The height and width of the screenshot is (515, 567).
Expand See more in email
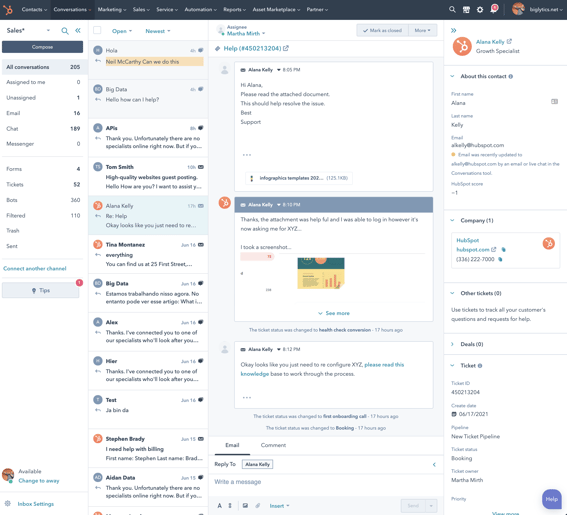pos(334,313)
